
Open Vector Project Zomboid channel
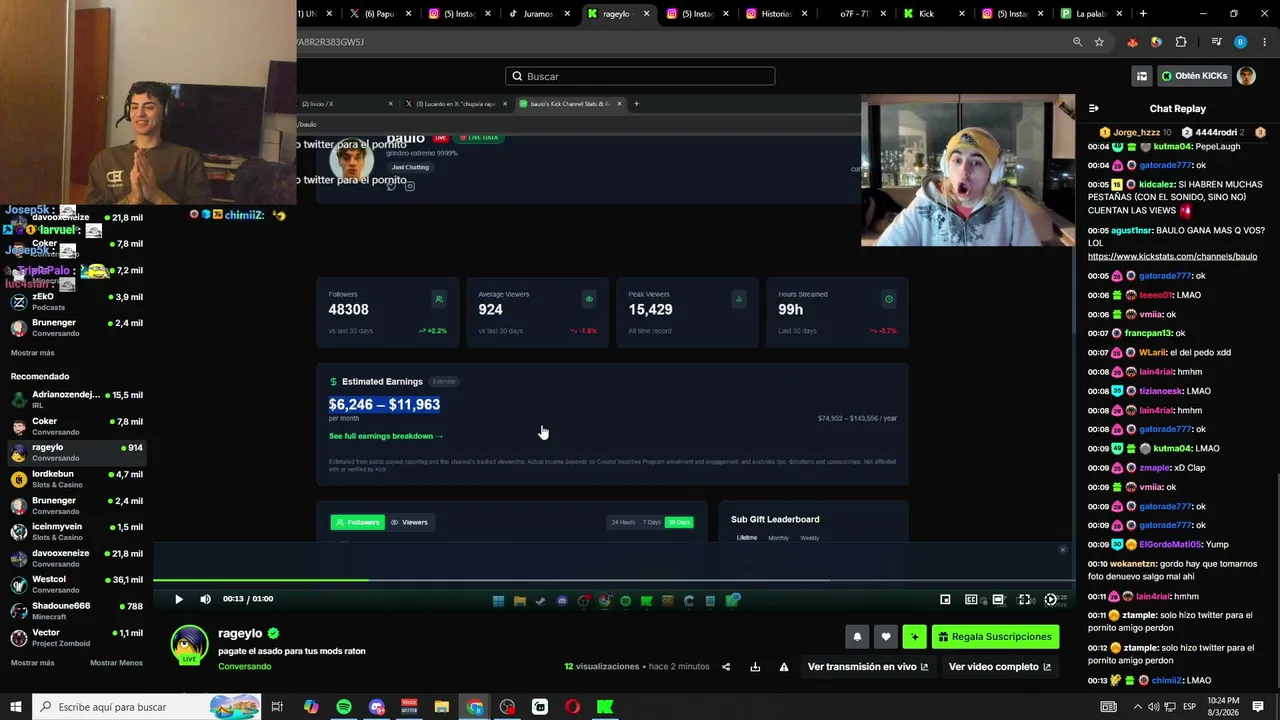coord(77,637)
